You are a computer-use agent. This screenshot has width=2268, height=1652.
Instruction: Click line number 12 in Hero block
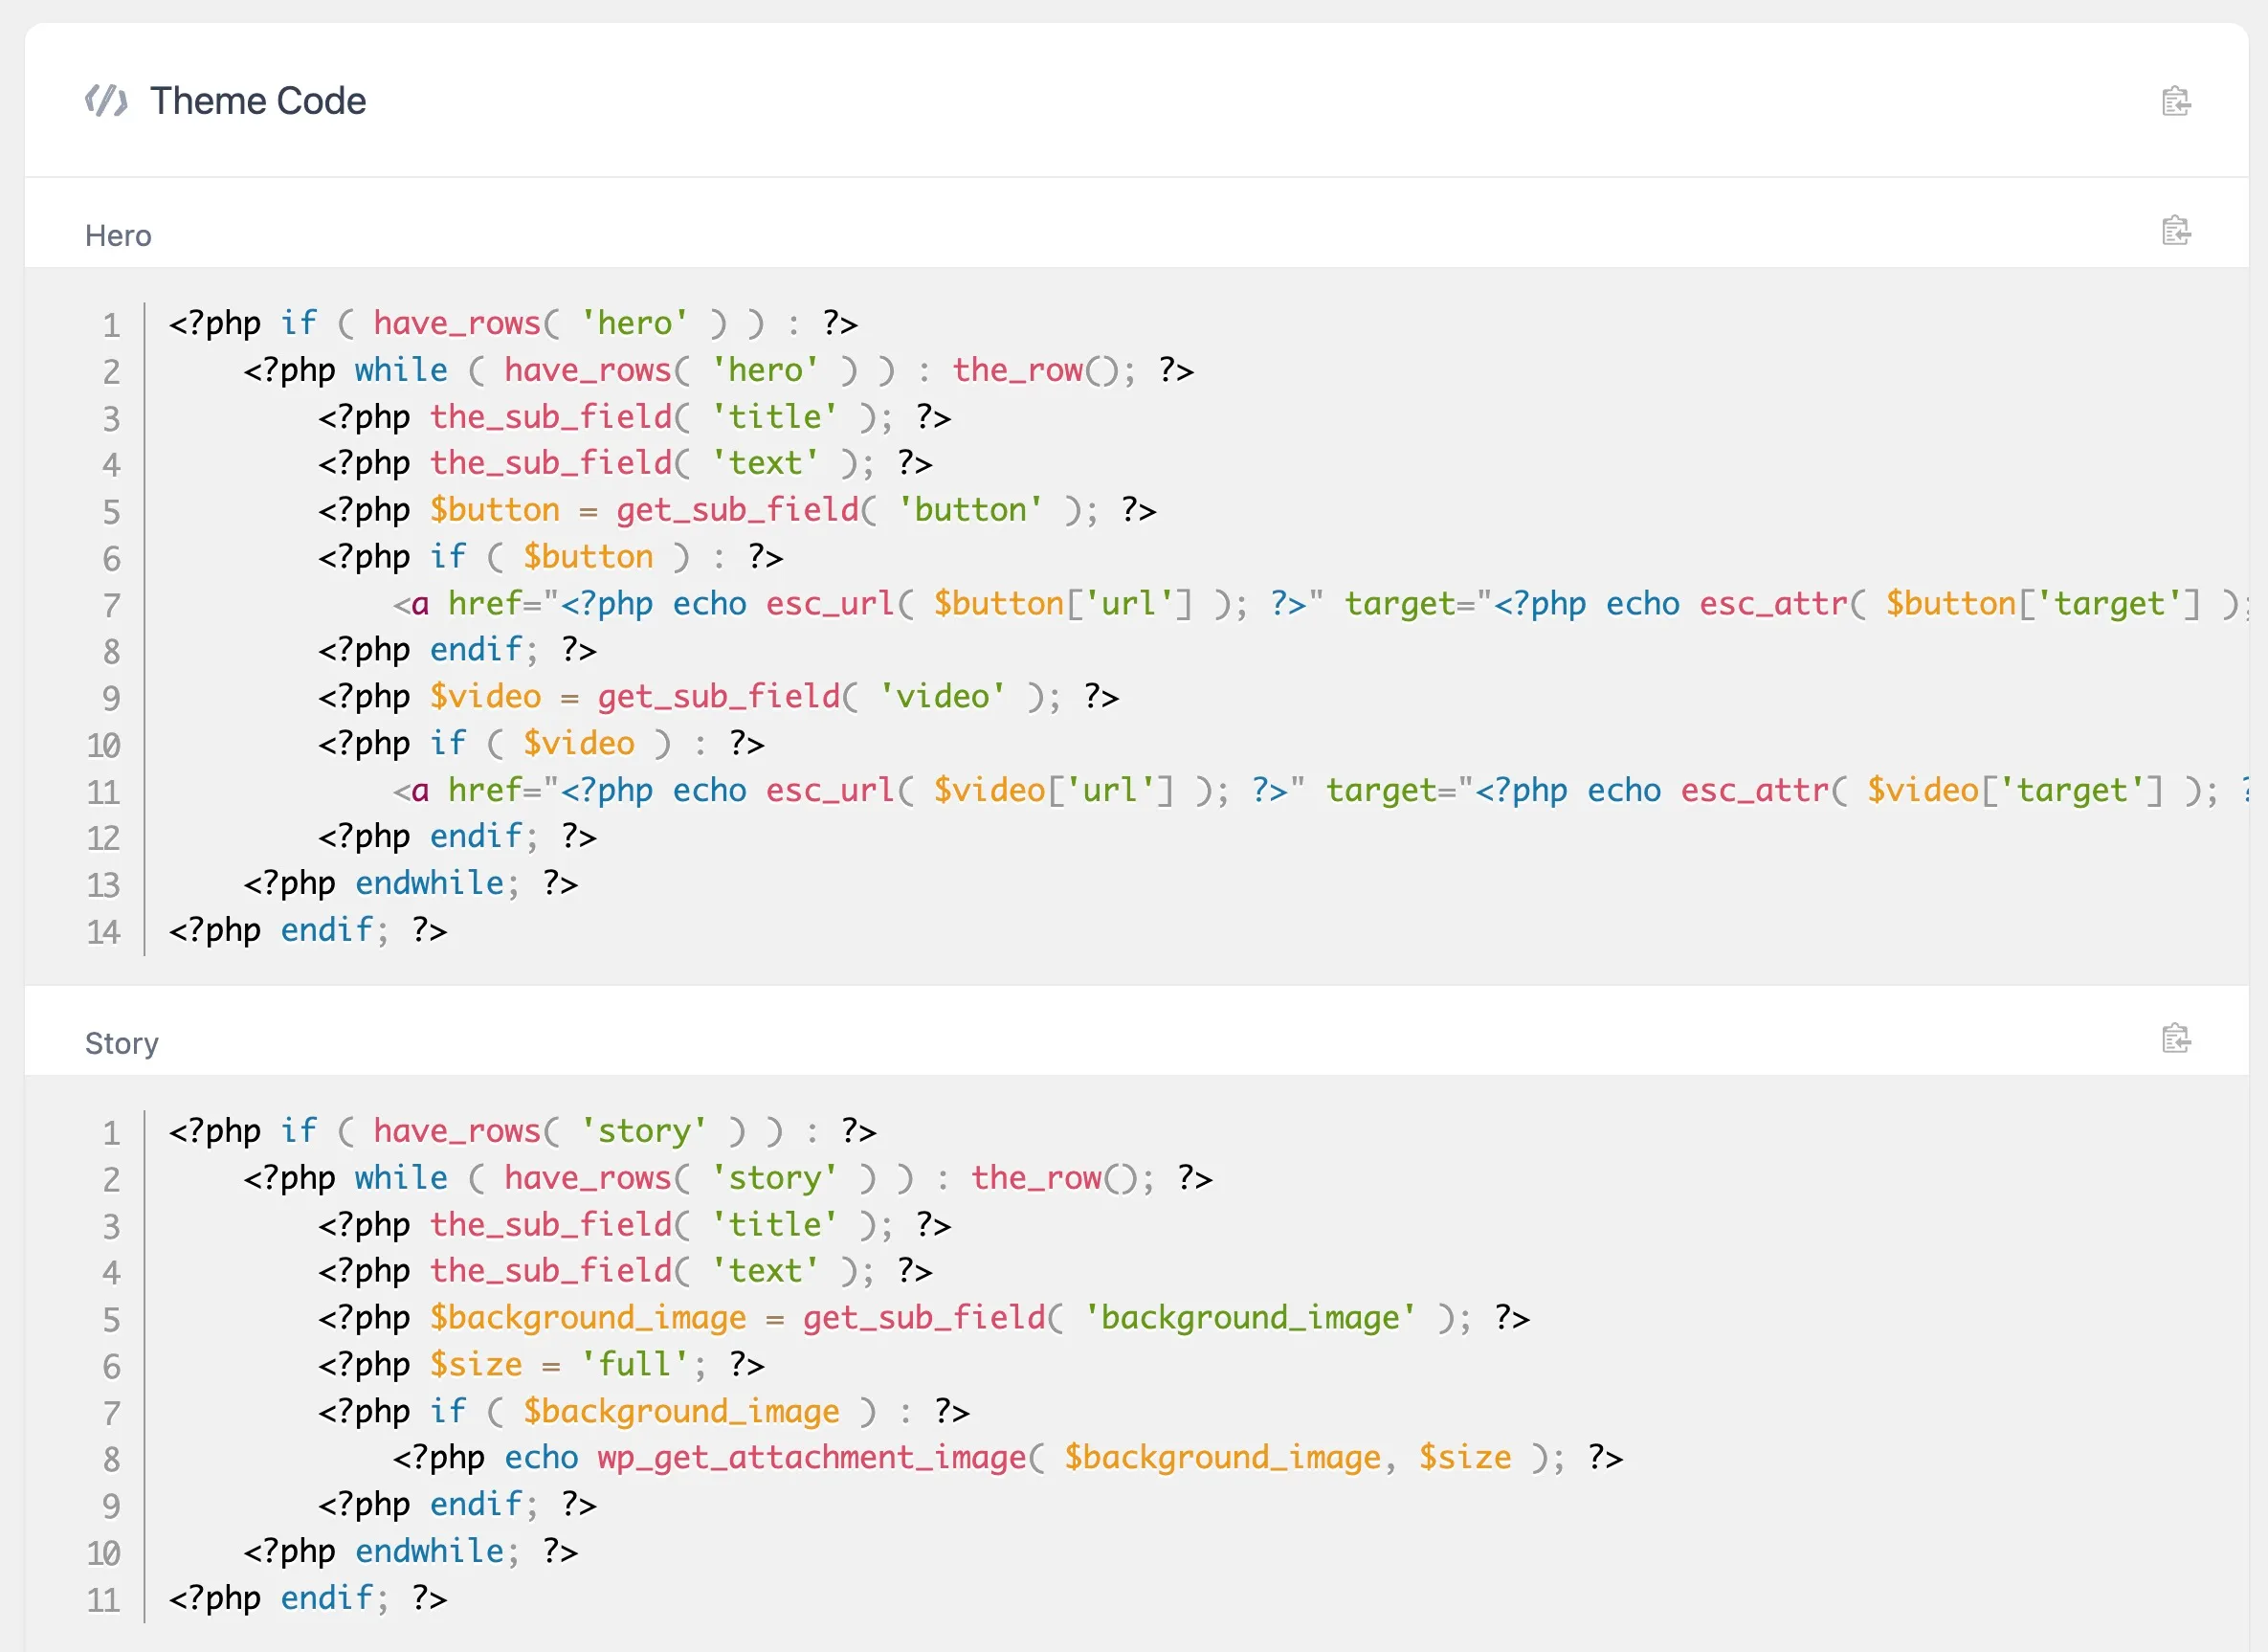[x=103, y=838]
